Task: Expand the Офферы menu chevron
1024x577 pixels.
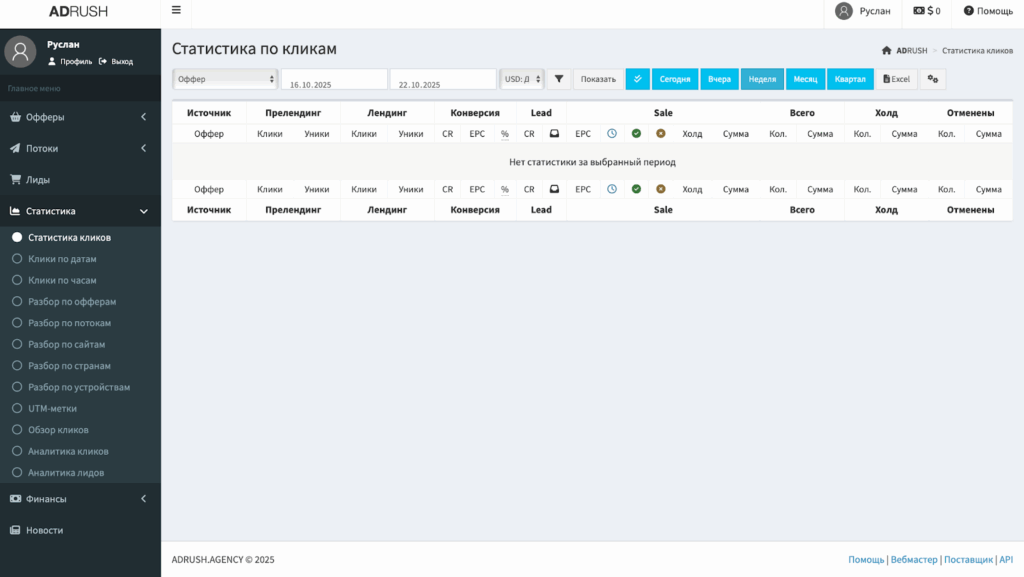Action: tap(144, 117)
